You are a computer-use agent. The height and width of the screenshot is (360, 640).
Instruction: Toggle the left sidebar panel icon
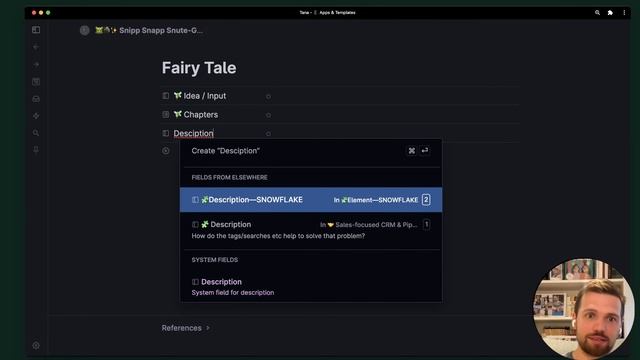[36, 30]
